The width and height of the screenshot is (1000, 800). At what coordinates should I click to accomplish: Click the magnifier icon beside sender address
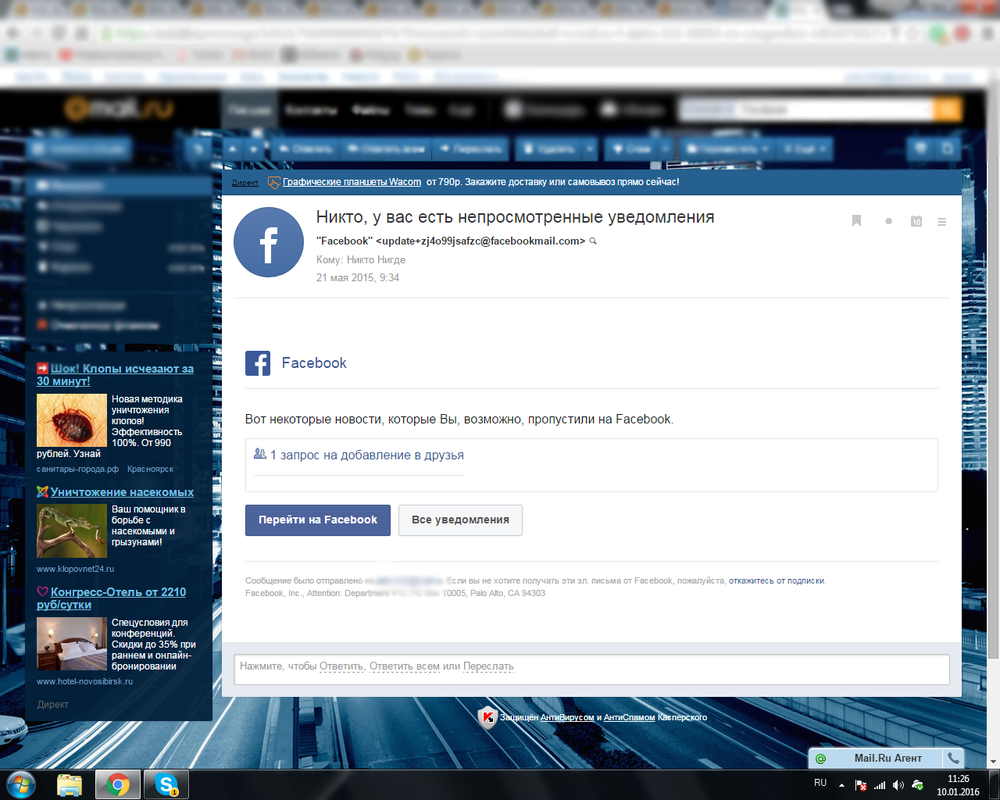pos(593,241)
